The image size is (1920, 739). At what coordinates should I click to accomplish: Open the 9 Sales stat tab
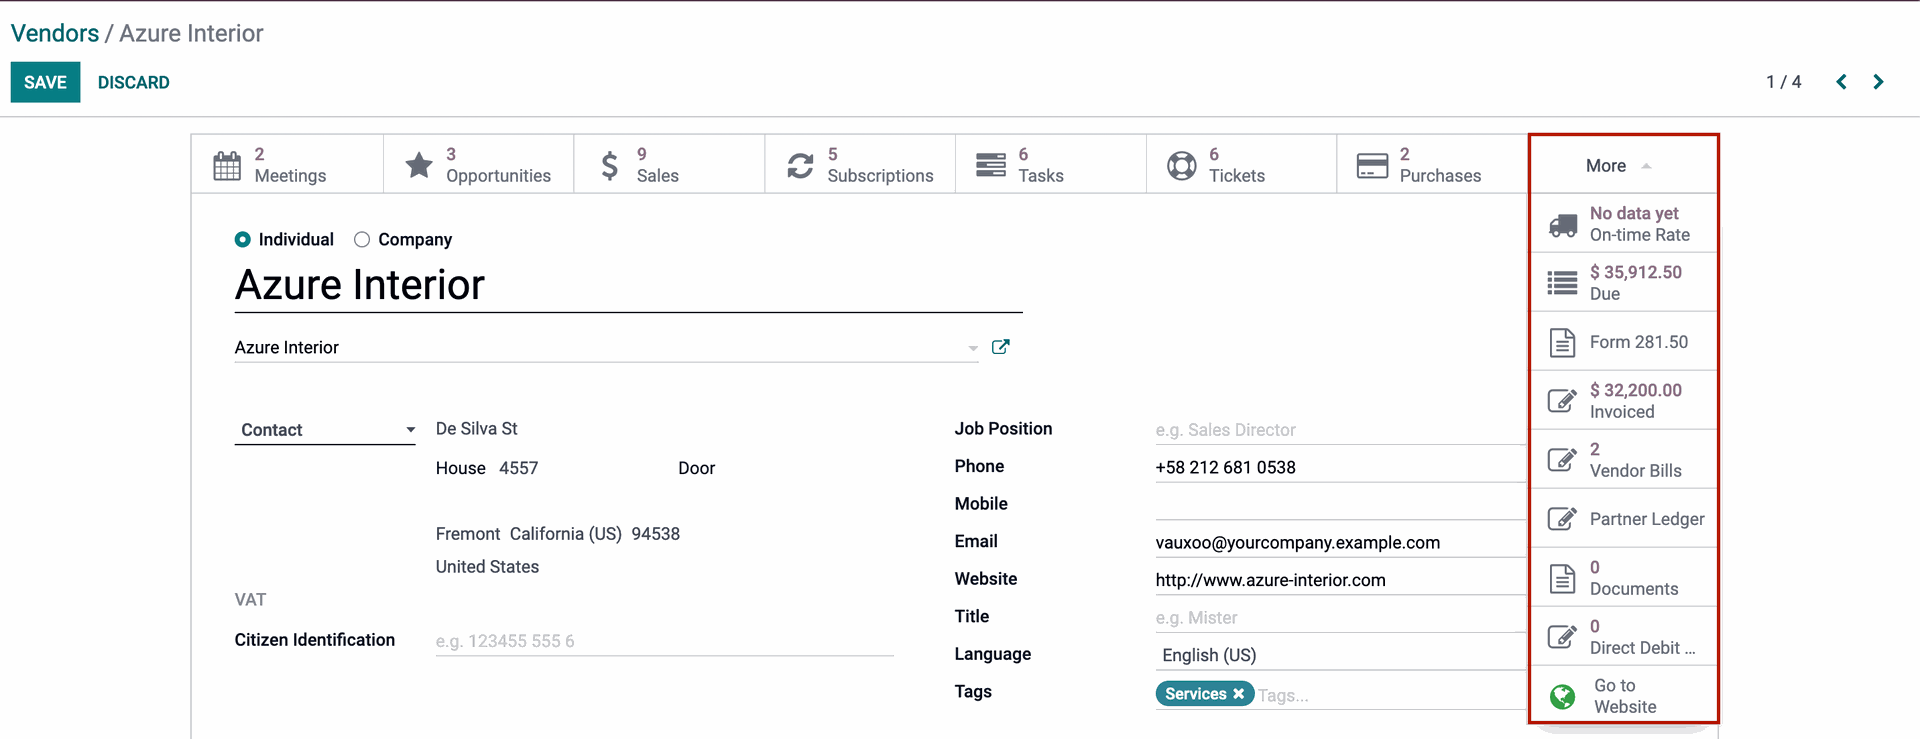[670, 165]
